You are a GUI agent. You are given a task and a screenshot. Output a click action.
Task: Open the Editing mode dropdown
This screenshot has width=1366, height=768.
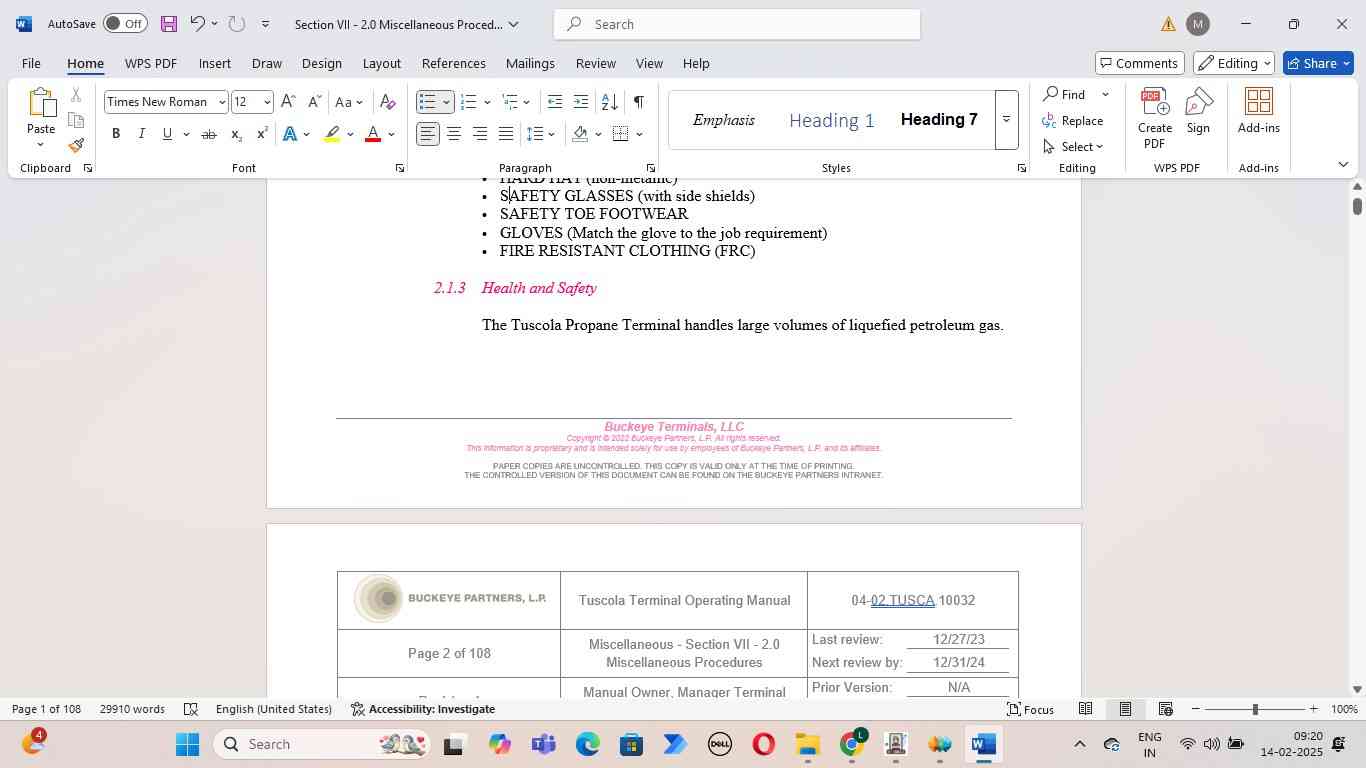tap(1233, 63)
